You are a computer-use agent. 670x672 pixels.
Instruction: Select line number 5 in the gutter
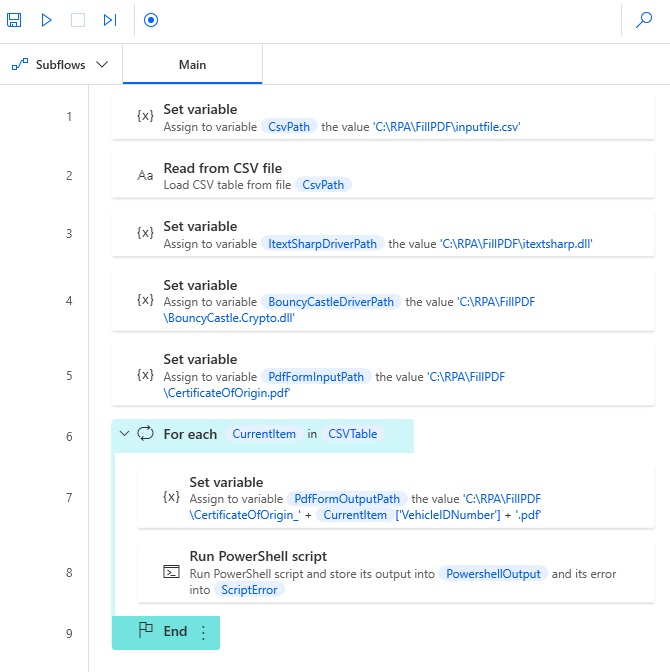click(69, 376)
